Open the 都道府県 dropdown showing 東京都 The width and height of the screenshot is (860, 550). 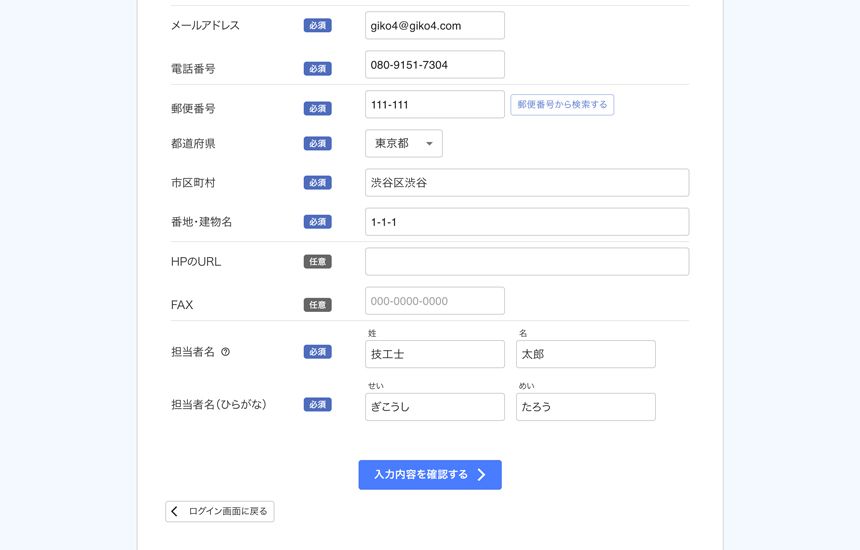(403, 144)
